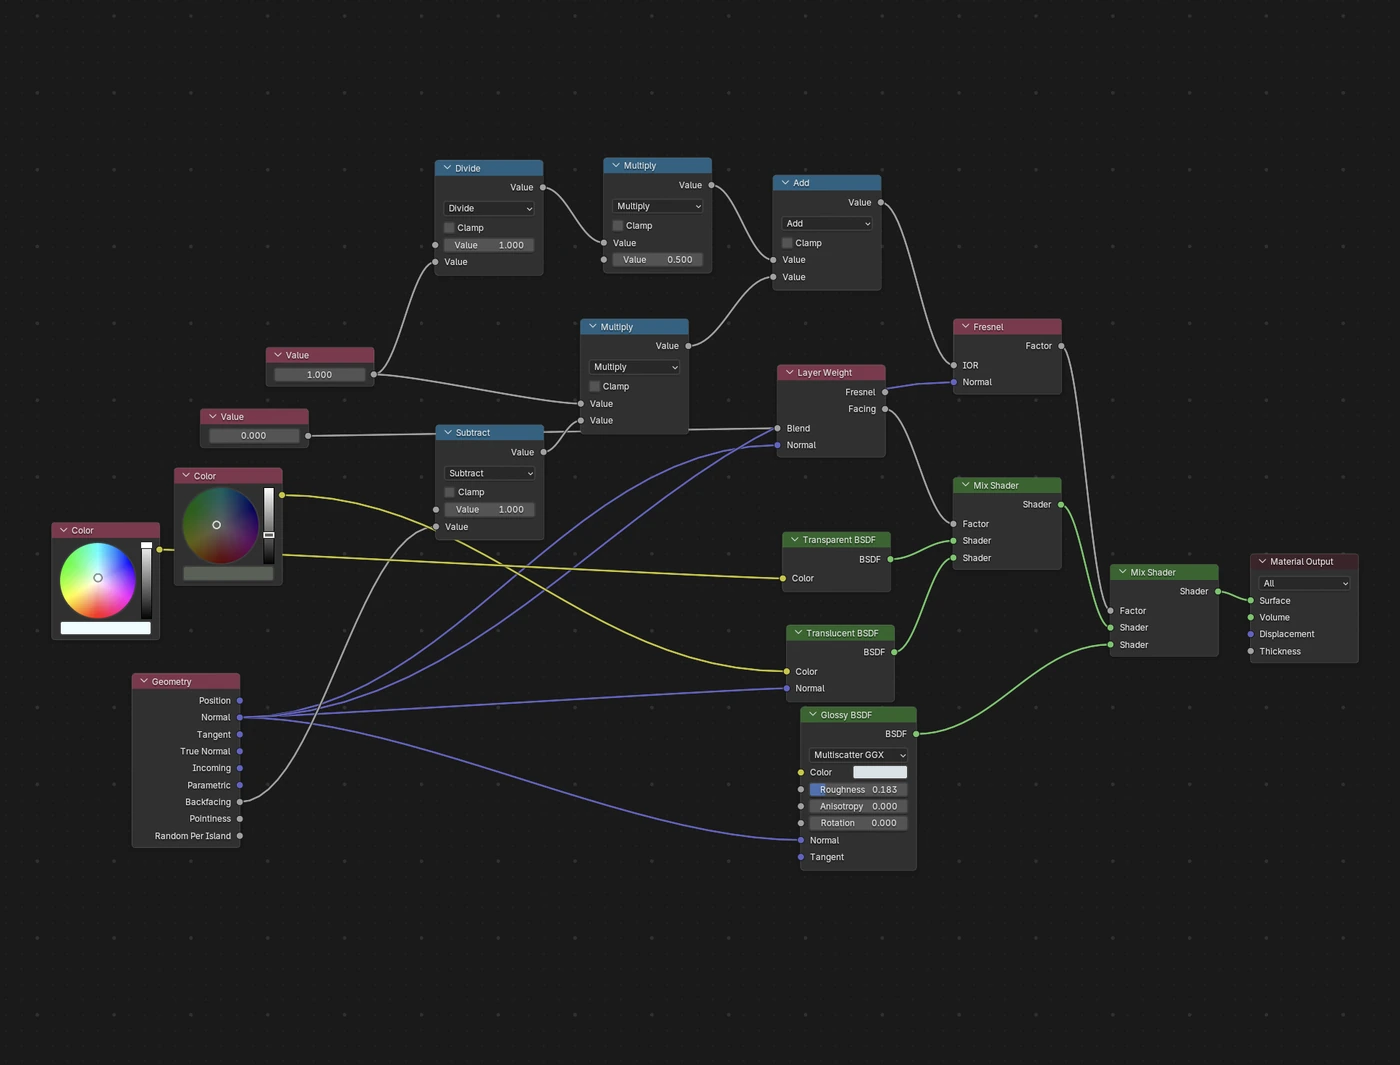Collapse the Subtract node chevron
1400x1065 pixels.
[x=447, y=433]
